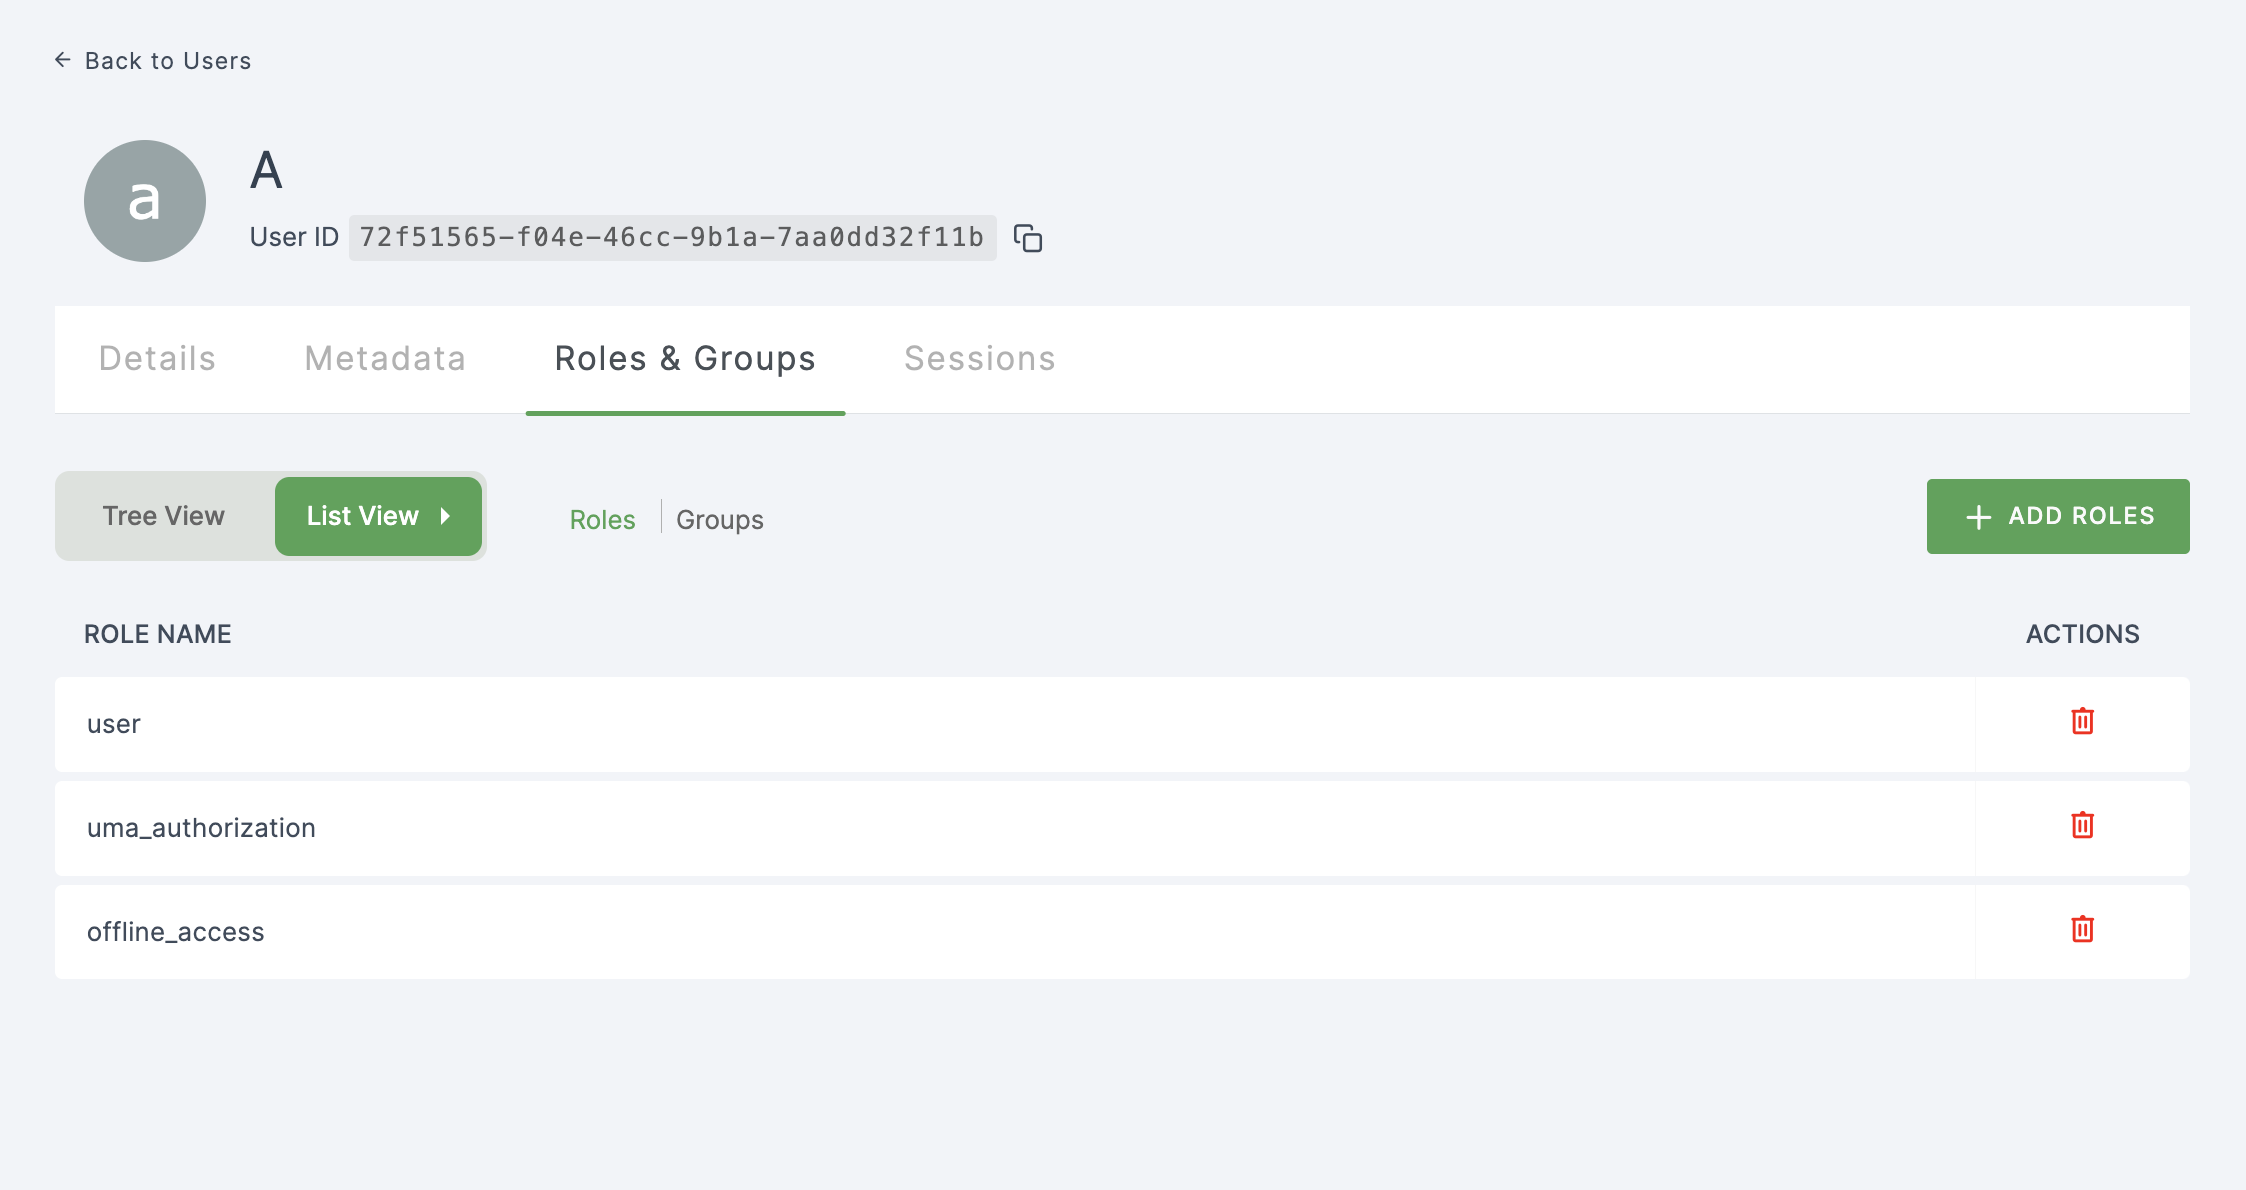Viewport: 2246px width, 1190px height.
Task: Click the Add Roles button
Action: coord(2058,516)
